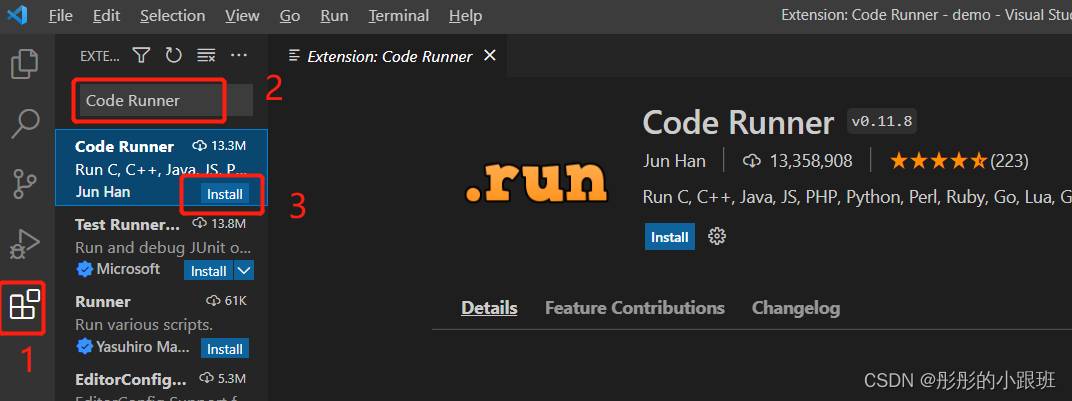Open the Terminal menu
This screenshot has width=1072, height=401.
(x=400, y=15)
